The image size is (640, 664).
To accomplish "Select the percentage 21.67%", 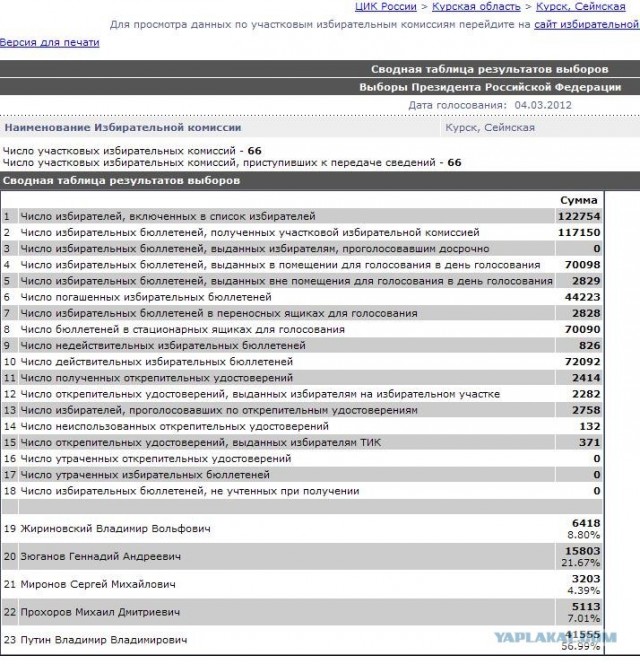I will [581, 563].
